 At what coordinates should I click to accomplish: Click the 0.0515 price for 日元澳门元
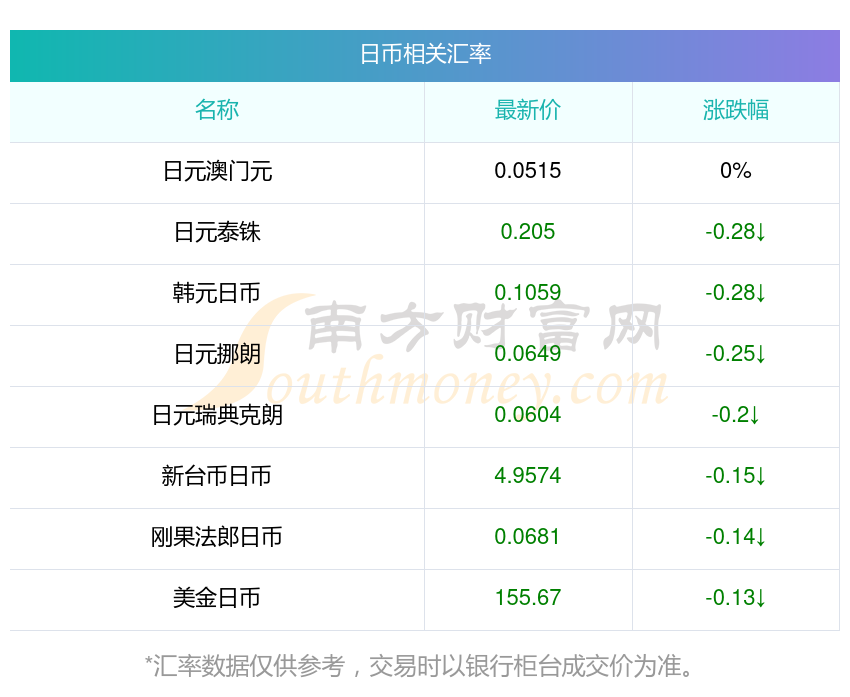(x=528, y=171)
